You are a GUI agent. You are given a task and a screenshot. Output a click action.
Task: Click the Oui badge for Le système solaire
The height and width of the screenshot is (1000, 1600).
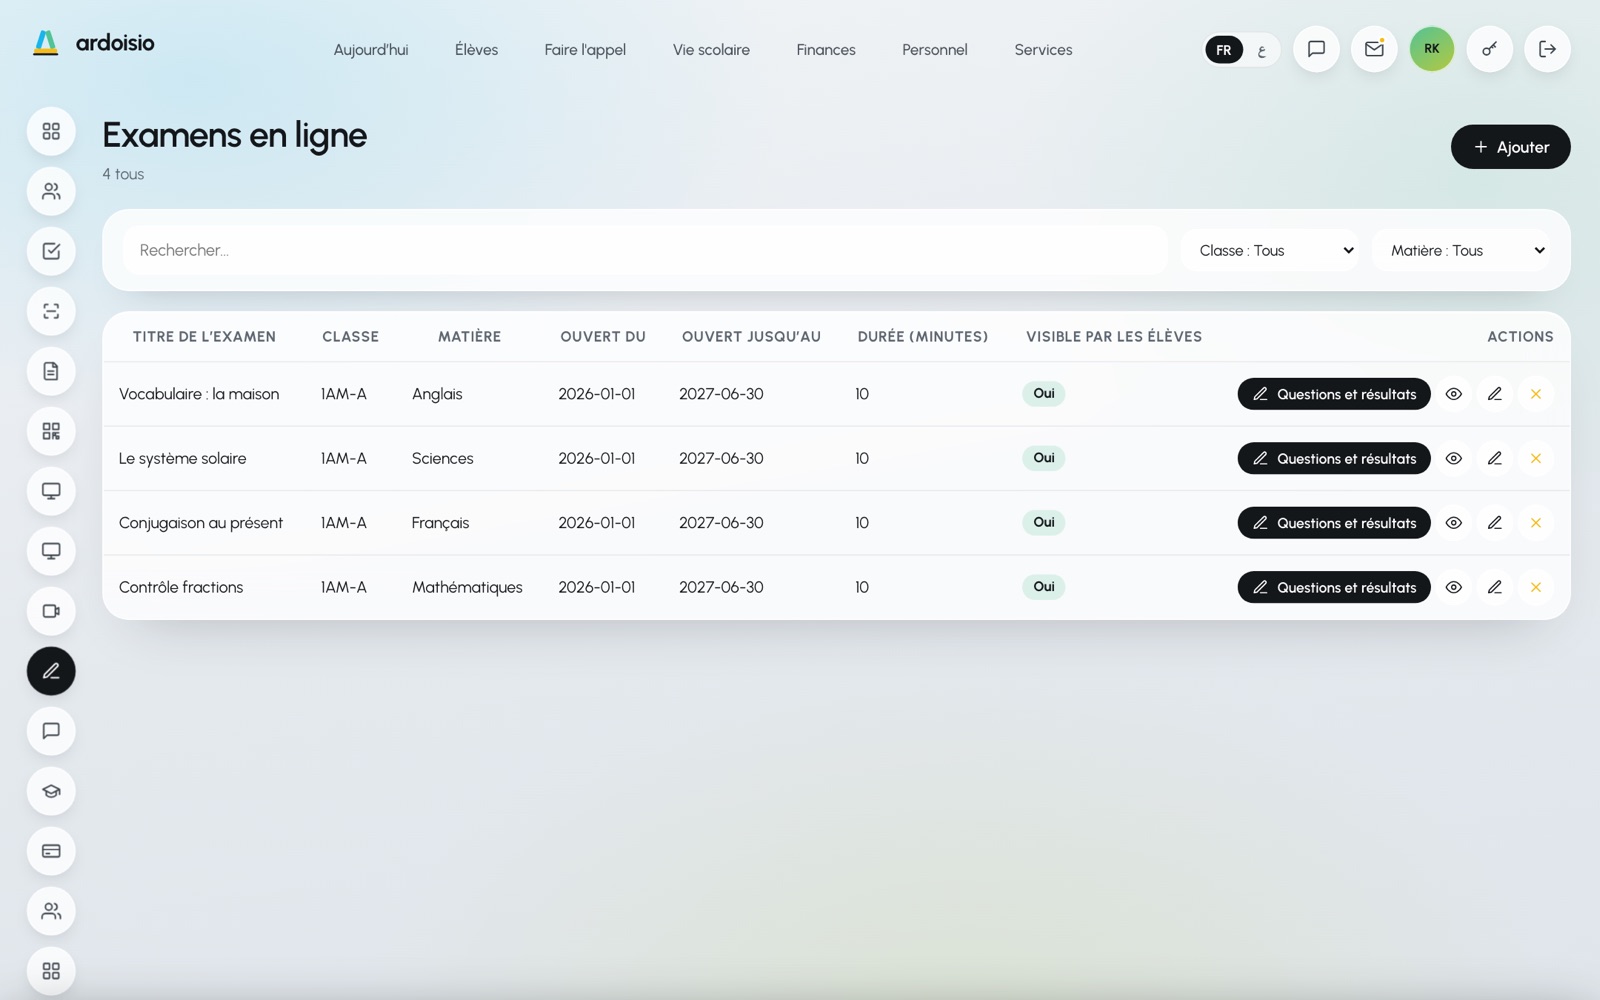coord(1044,458)
